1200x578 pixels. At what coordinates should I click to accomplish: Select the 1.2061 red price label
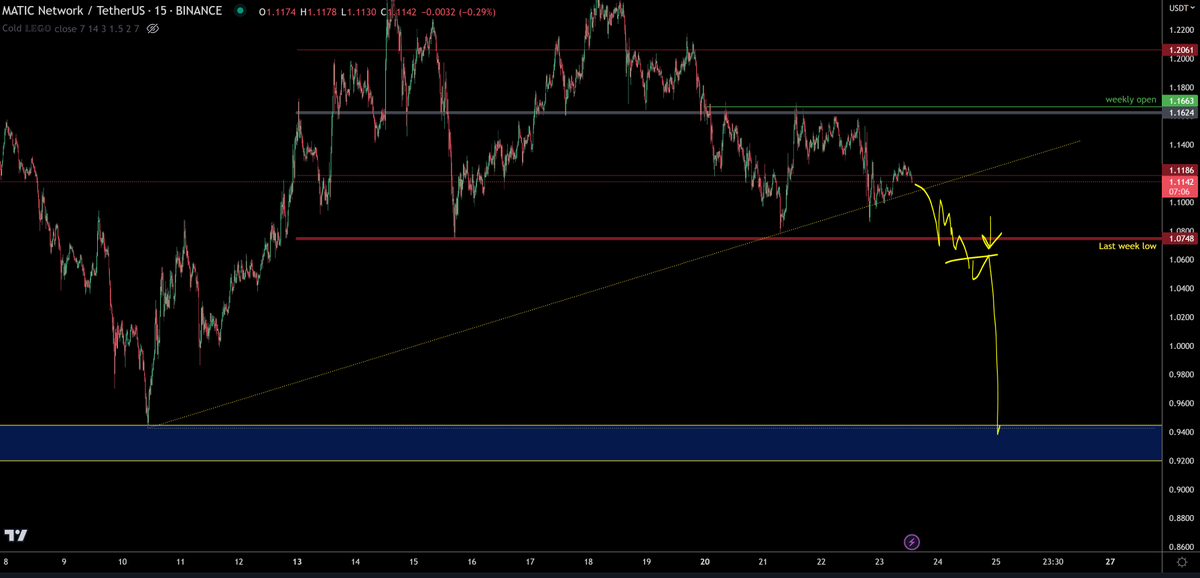tap(1180, 49)
